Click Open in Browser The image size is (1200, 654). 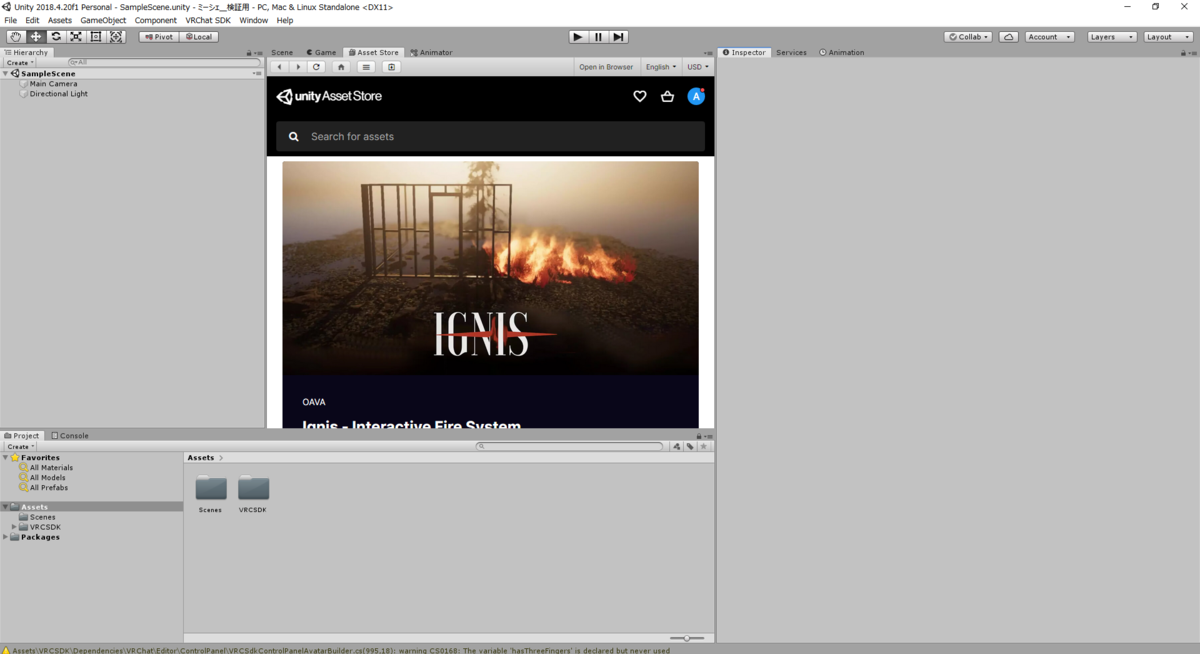point(606,67)
